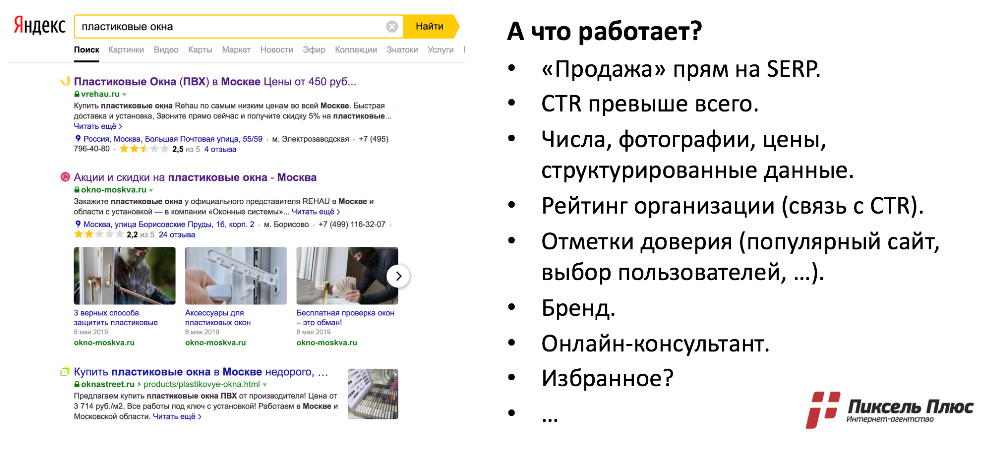Screen dimensions: 990x457
Task: Open the masked man with money thumbnail
Action: [x=347, y=276]
